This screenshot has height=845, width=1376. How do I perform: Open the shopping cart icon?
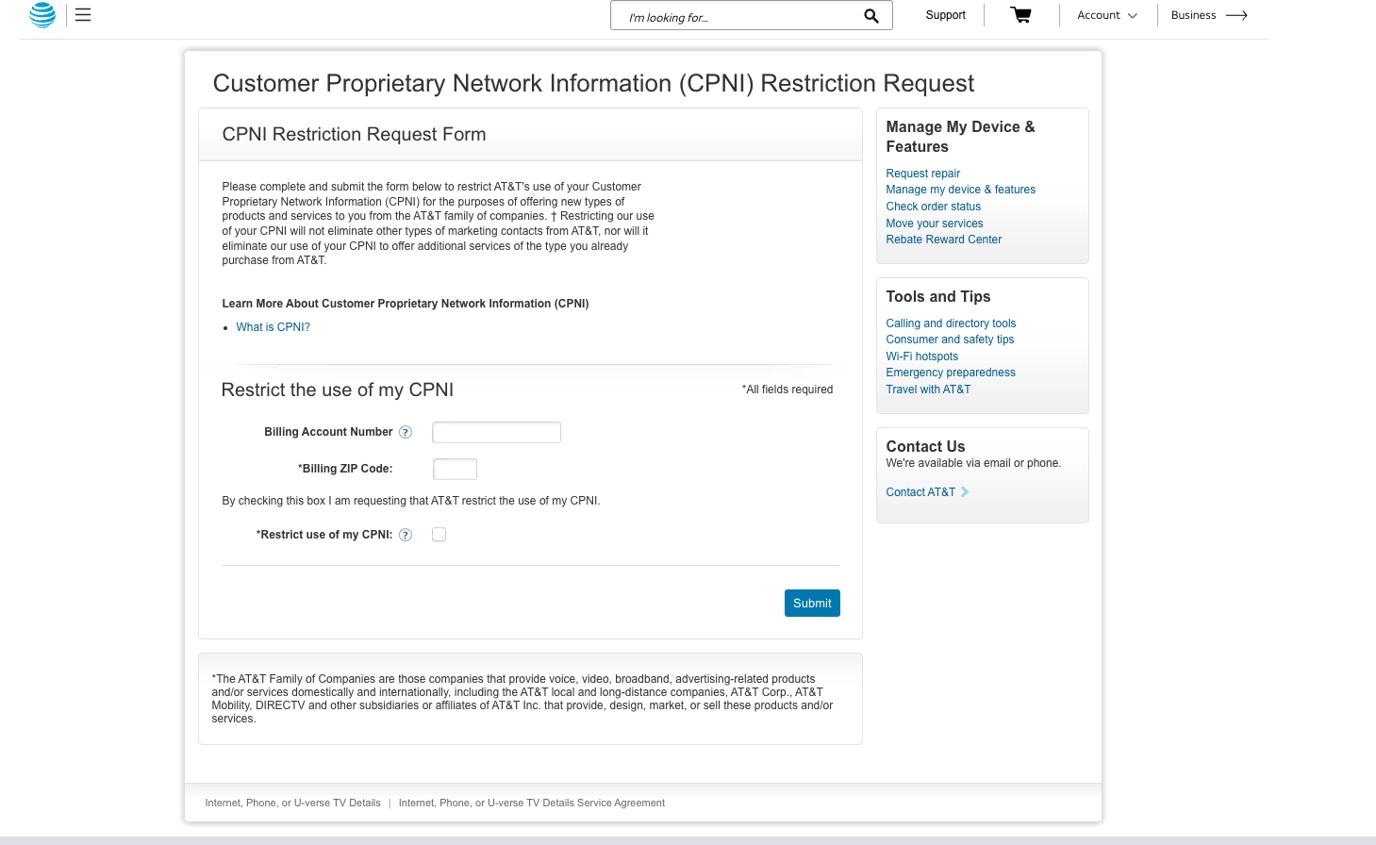1020,15
